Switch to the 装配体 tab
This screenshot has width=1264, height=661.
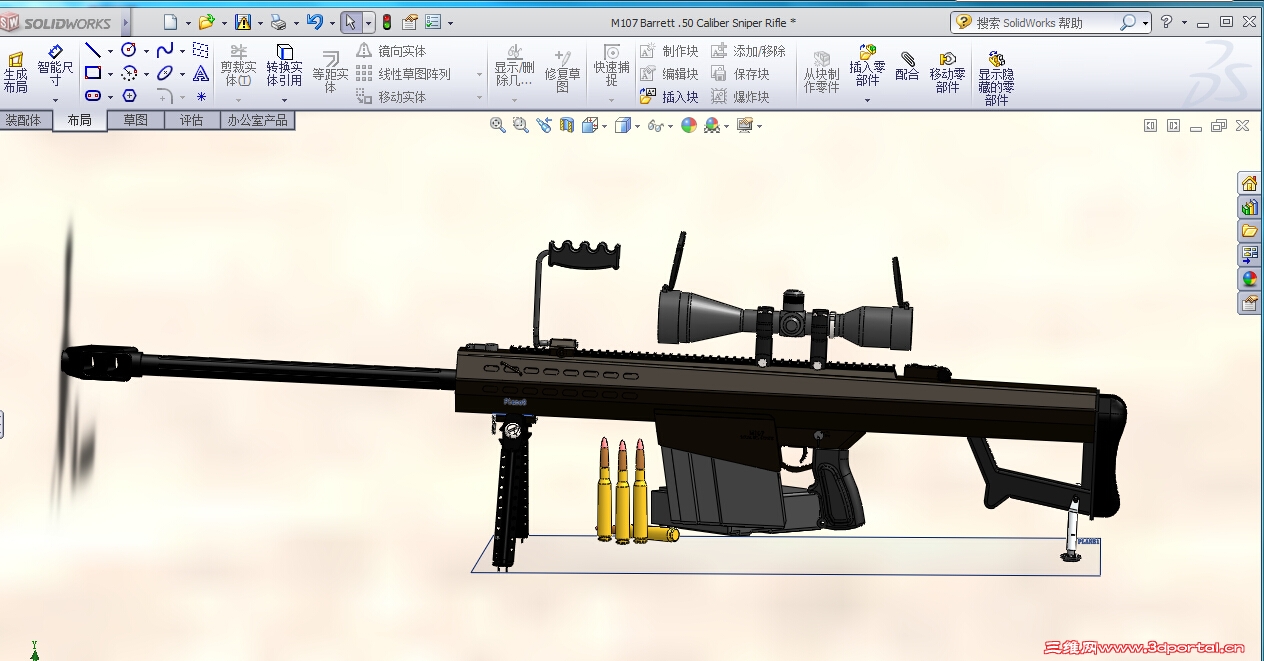click(x=23, y=120)
